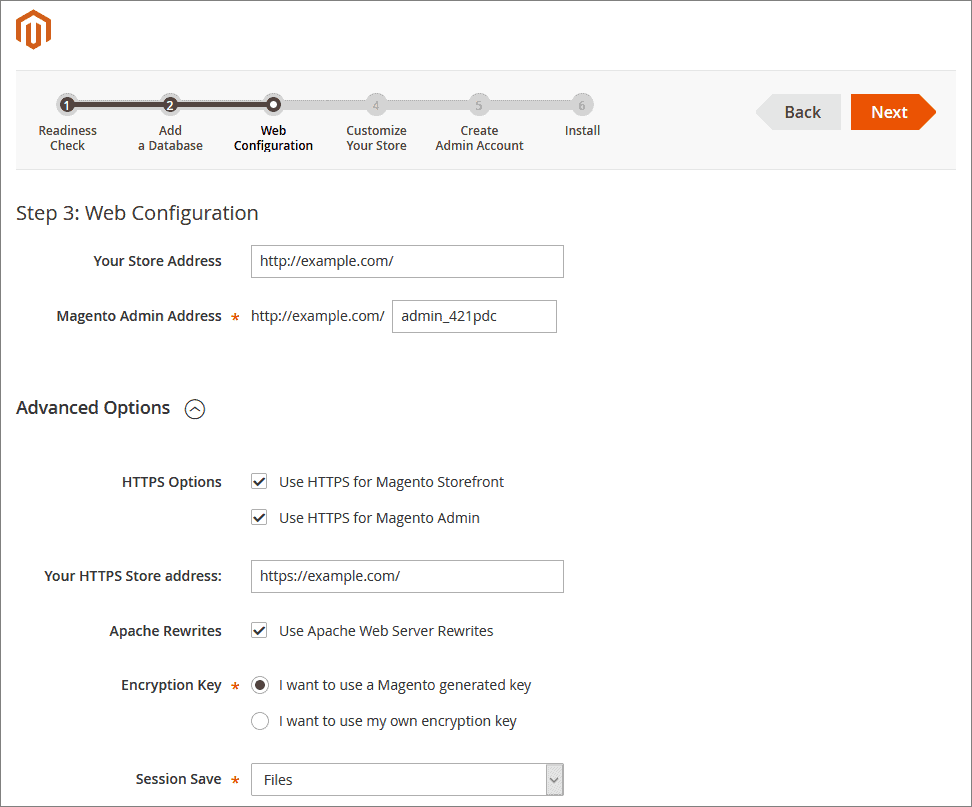The image size is (972, 807).
Task: Click the Readiness Check step label
Action: 68,138
